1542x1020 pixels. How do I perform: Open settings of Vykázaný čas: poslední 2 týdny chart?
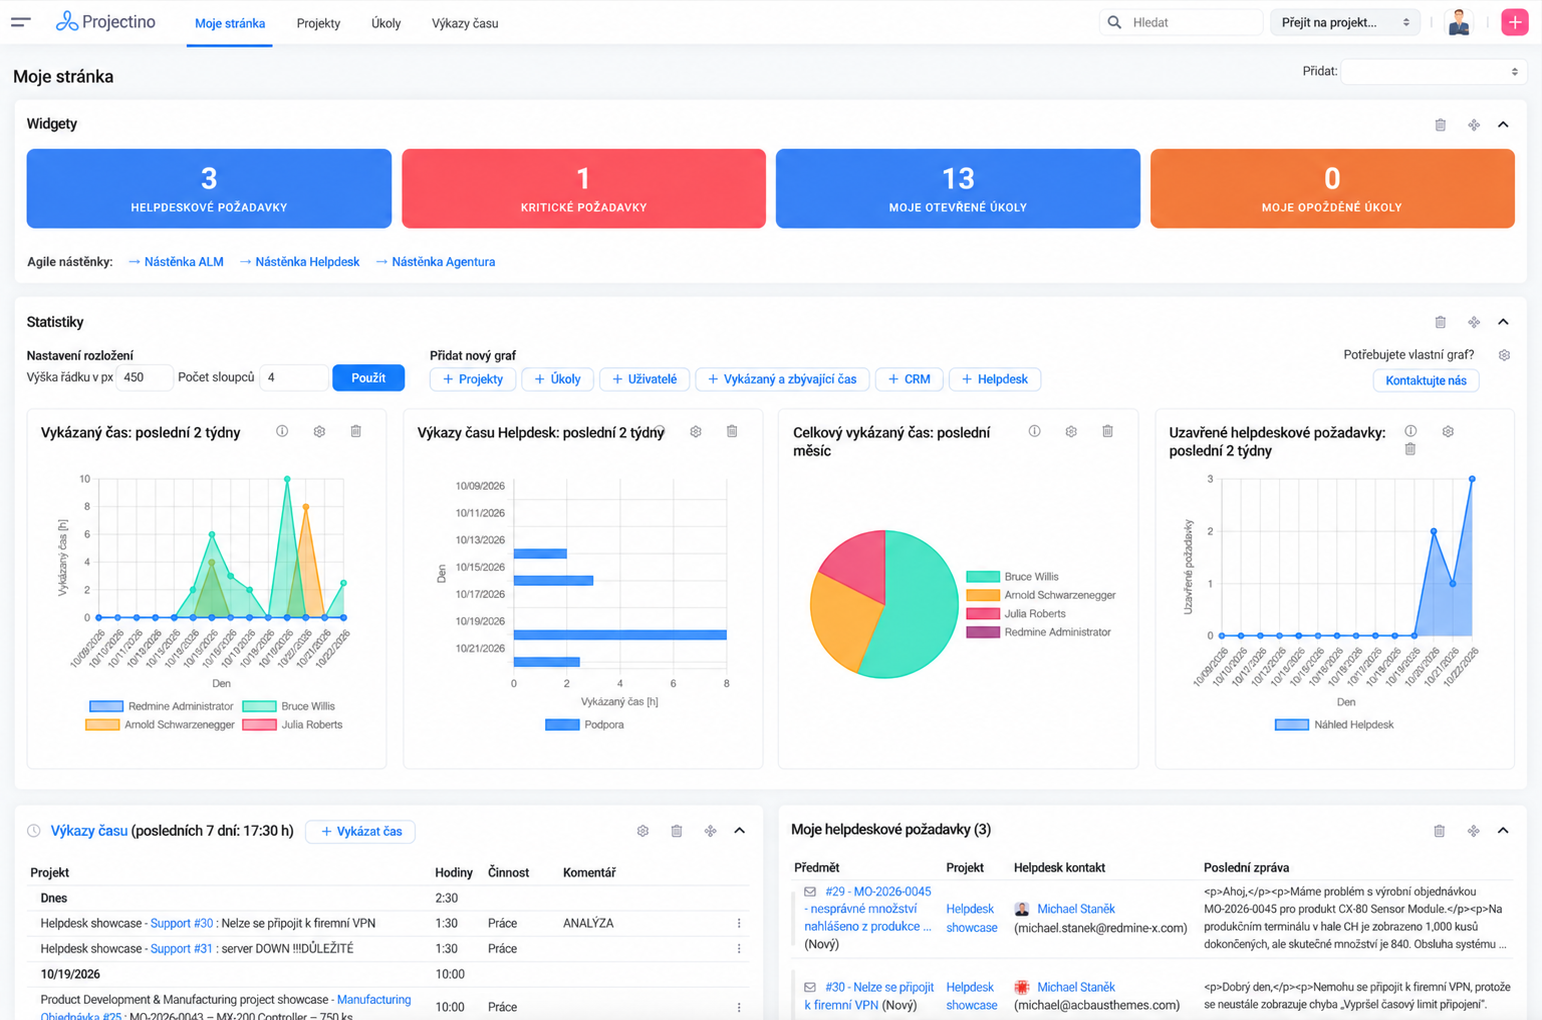319,431
